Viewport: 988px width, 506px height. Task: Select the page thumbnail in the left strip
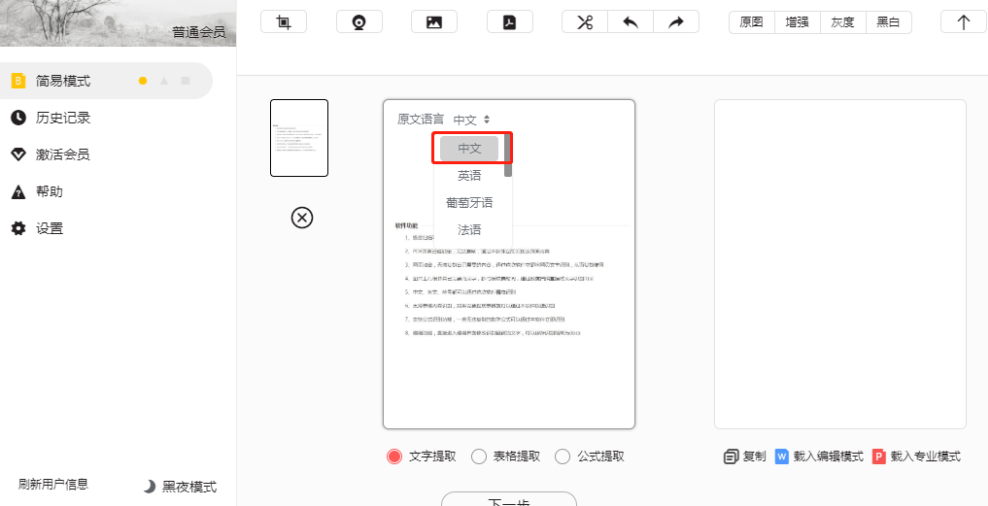pyautogui.click(x=299, y=138)
